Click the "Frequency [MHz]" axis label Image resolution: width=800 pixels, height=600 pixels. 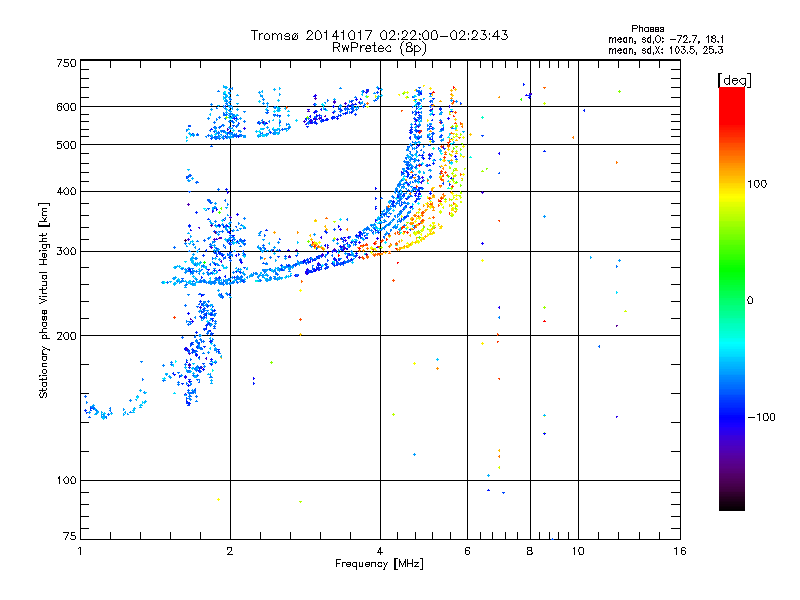[x=379, y=564]
